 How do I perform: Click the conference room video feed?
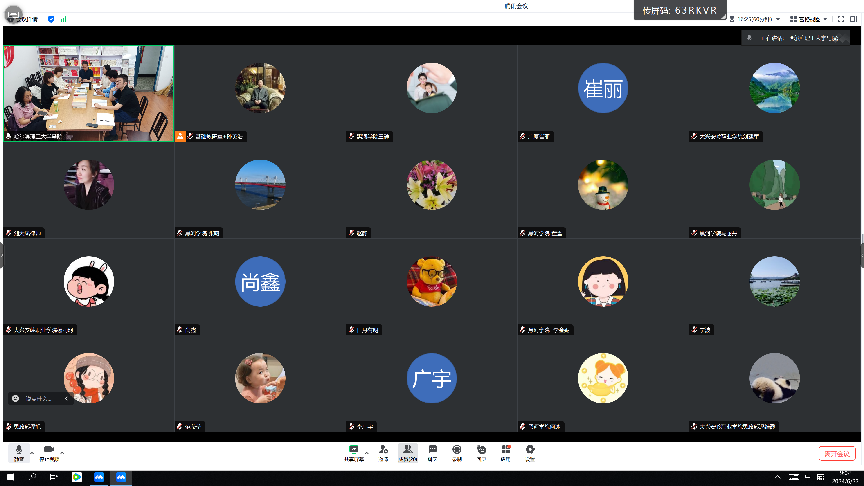tap(88, 90)
